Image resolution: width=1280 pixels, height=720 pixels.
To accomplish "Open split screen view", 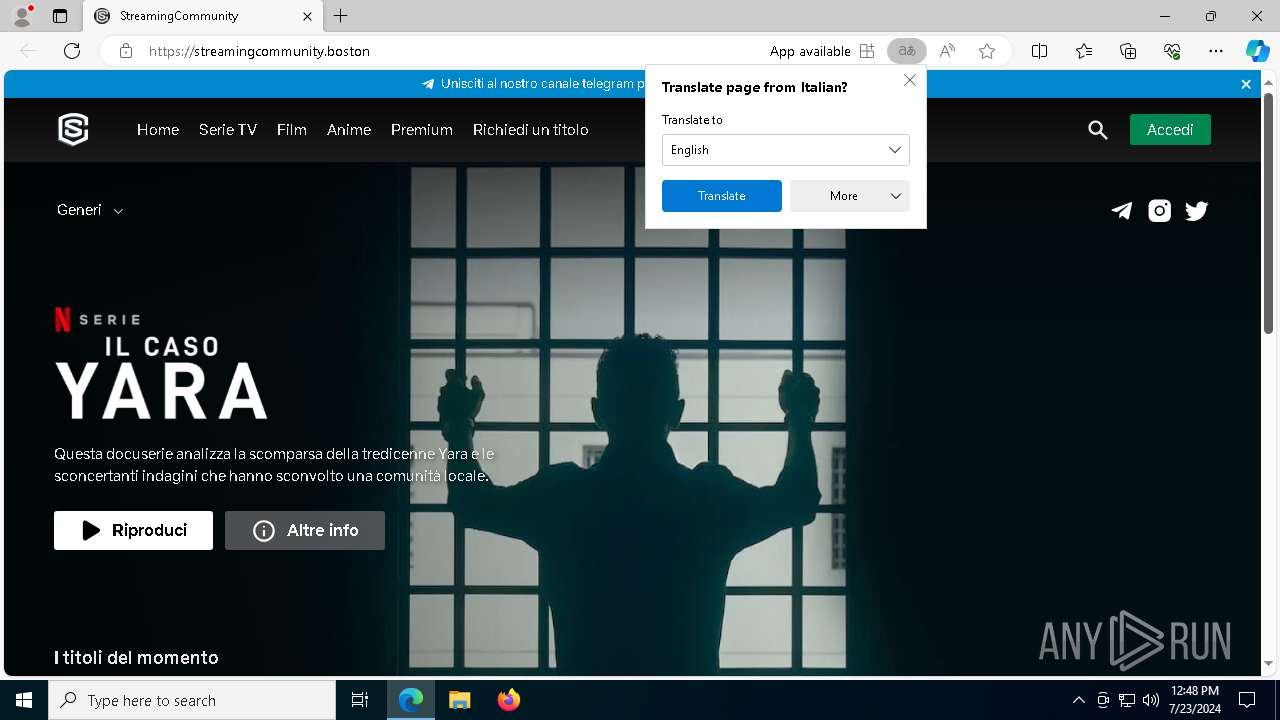I will tap(1039, 51).
